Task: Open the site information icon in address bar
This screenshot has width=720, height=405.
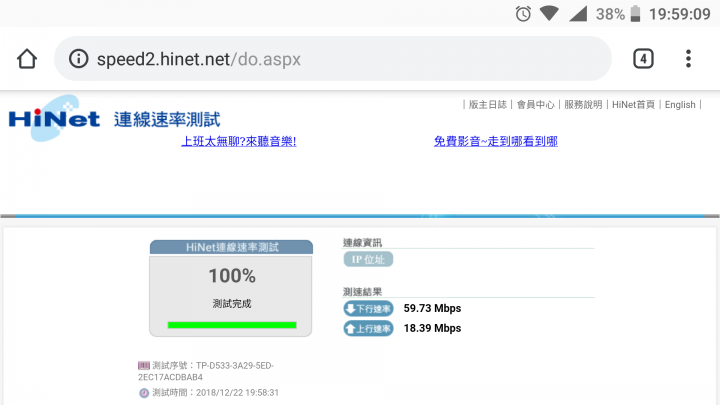Action: coord(79,59)
